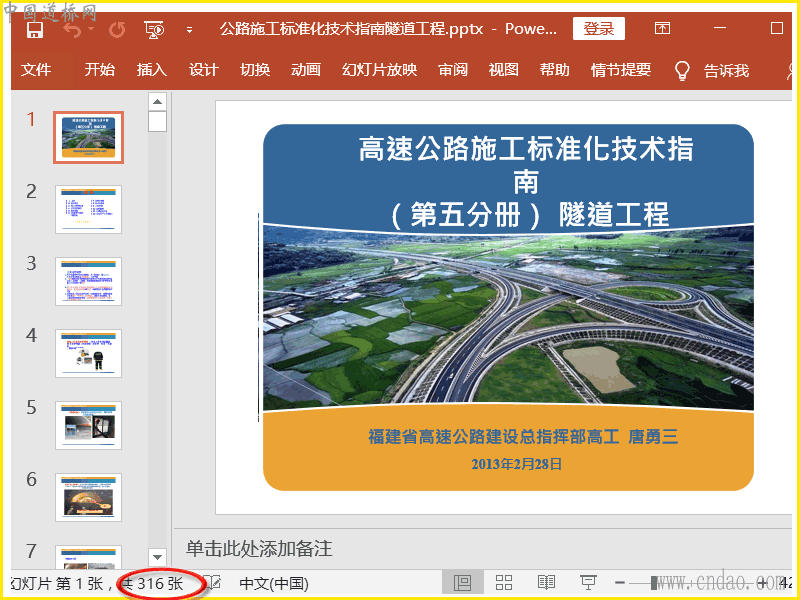Click 中文(中国) language in status bar

coord(273,583)
